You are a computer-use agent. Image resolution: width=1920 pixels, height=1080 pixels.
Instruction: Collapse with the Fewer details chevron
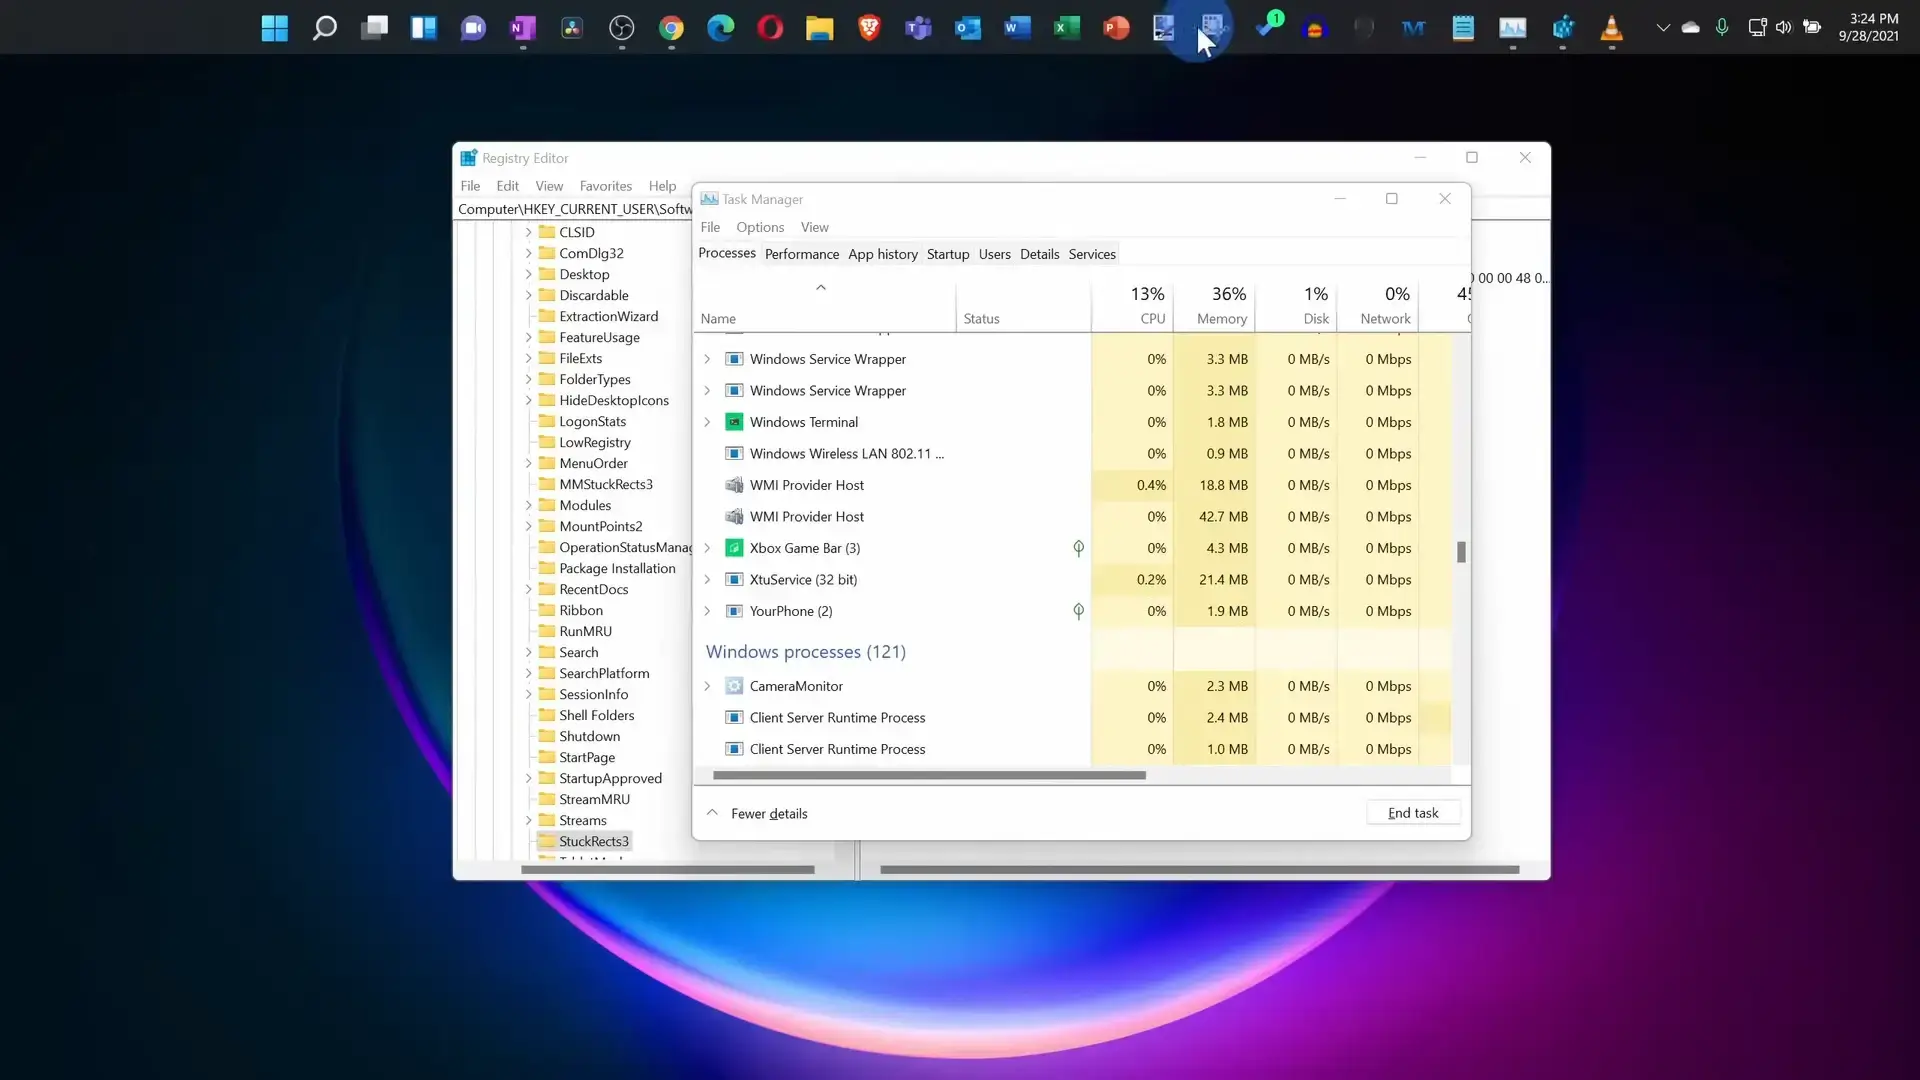pyautogui.click(x=712, y=813)
